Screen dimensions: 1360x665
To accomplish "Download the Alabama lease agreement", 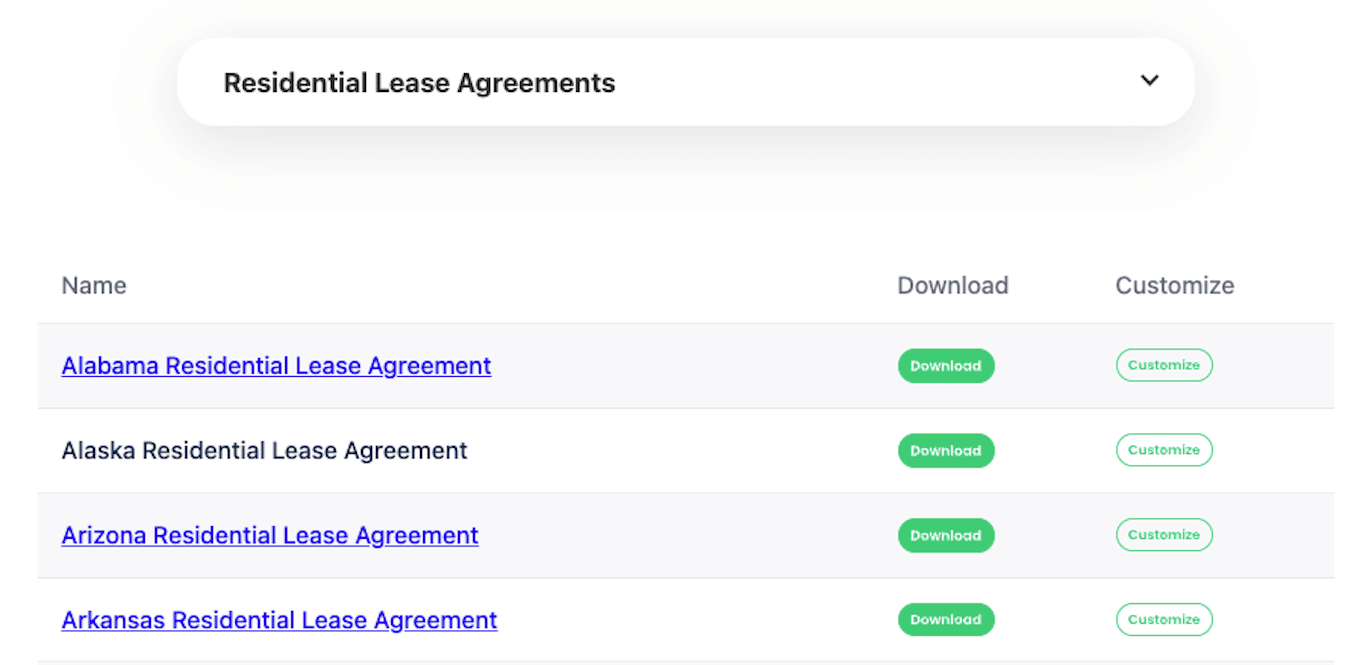I will pyautogui.click(x=945, y=366).
